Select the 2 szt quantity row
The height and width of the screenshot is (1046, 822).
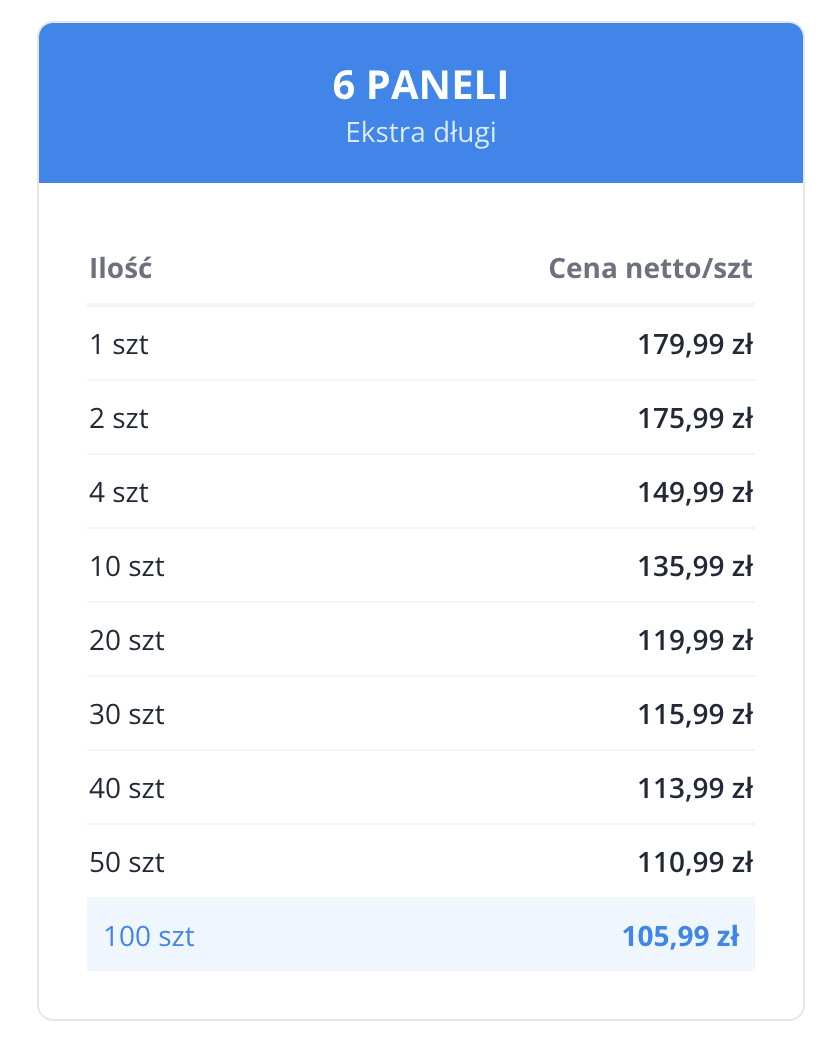pos(119,419)
